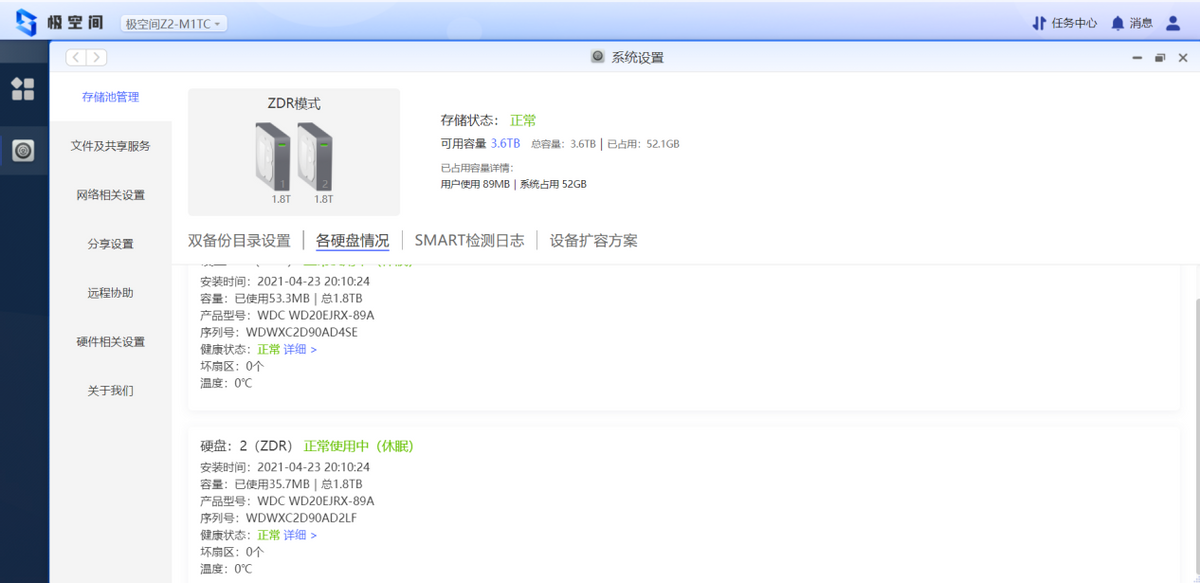Select 远程协助 in the left panel

point(110,291)
